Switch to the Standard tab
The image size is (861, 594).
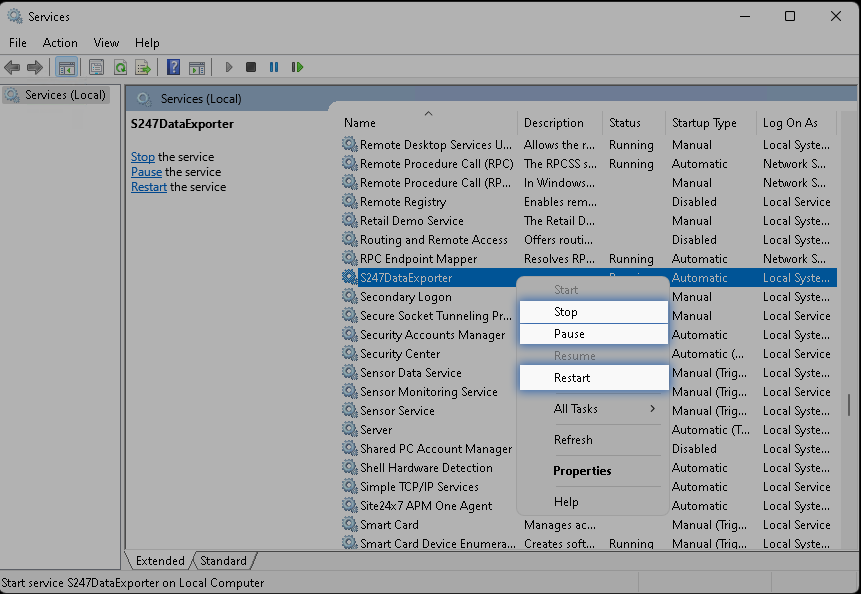tap(222, 561)
